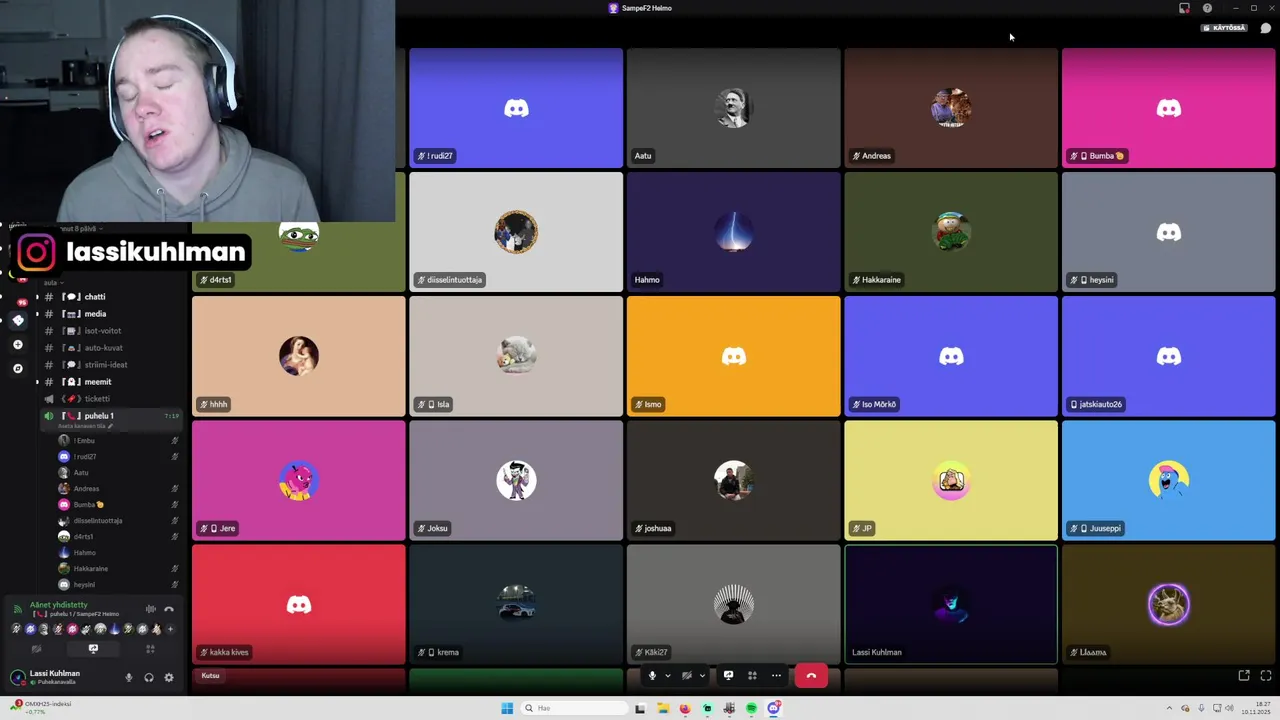Toggle camera button in voice panel

[x=36, y=649]
